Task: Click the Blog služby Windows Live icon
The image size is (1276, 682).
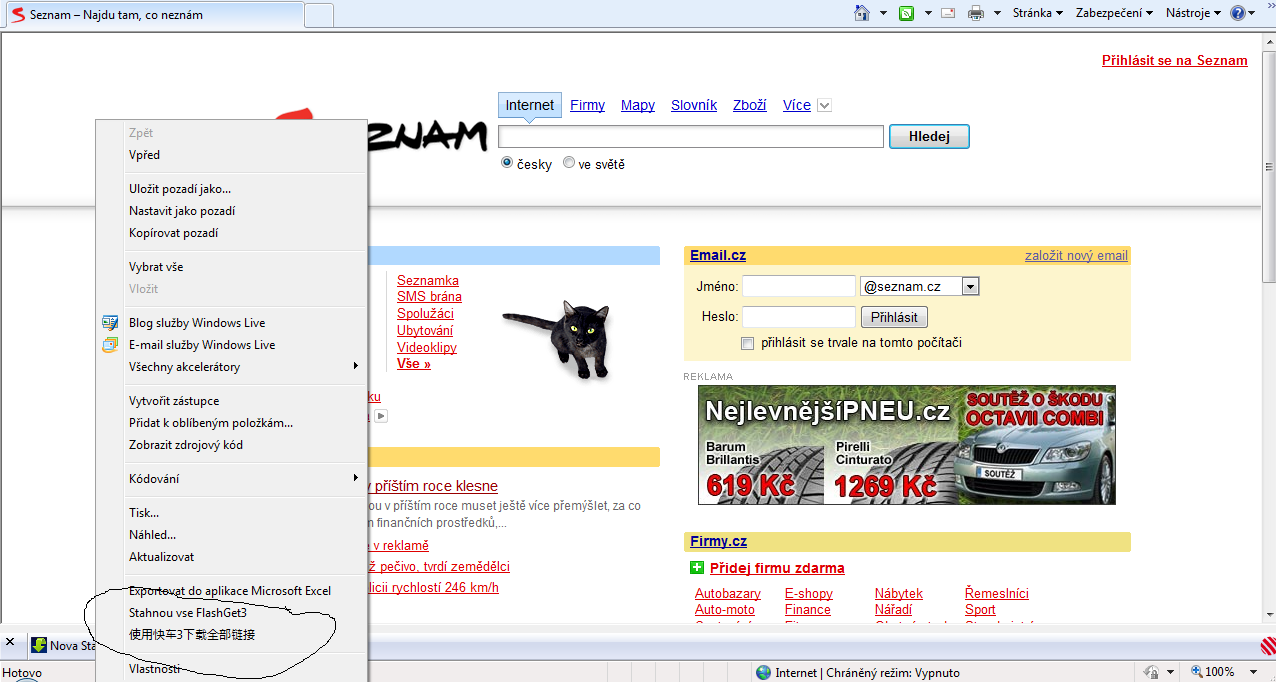Action: [x=110, y=323]
